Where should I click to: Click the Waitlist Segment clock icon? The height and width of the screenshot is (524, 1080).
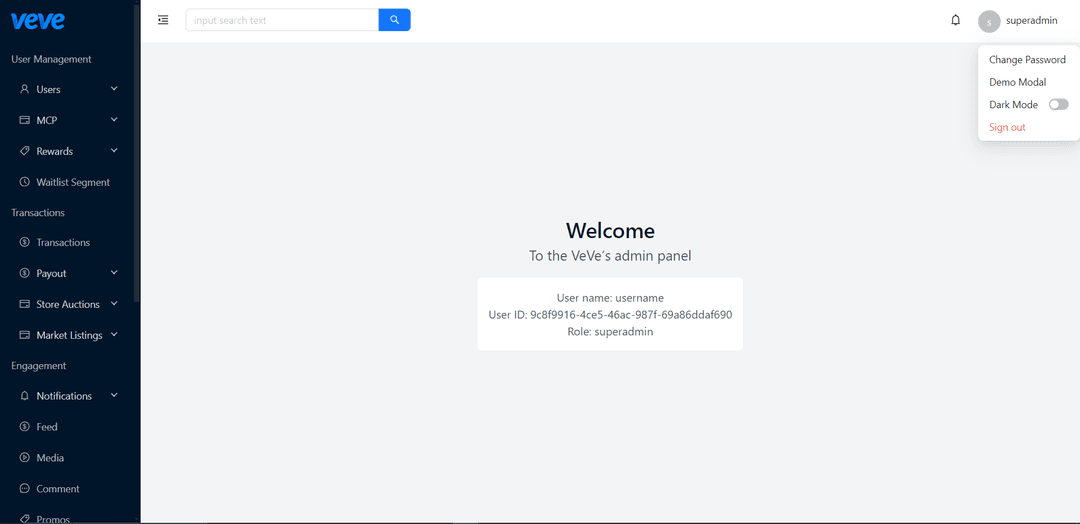25,182
